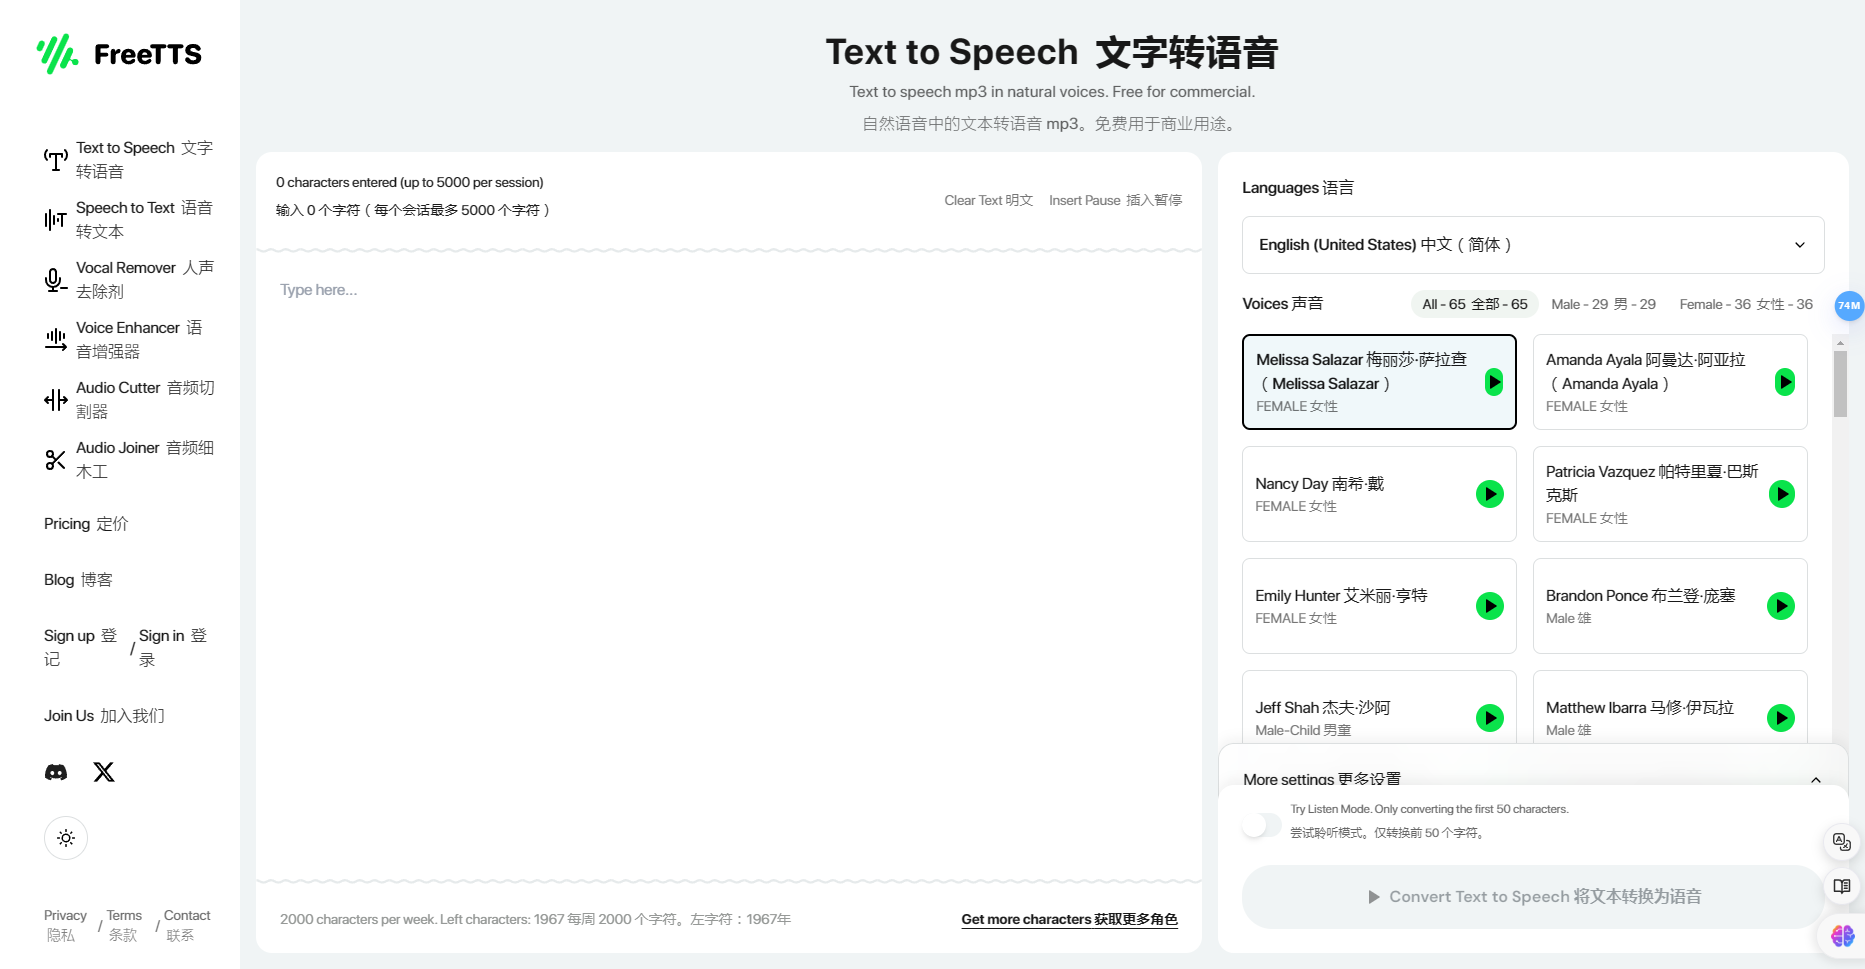
Task: Select the Emily Hunter voice card
Action: click(x=1379, y=606)
